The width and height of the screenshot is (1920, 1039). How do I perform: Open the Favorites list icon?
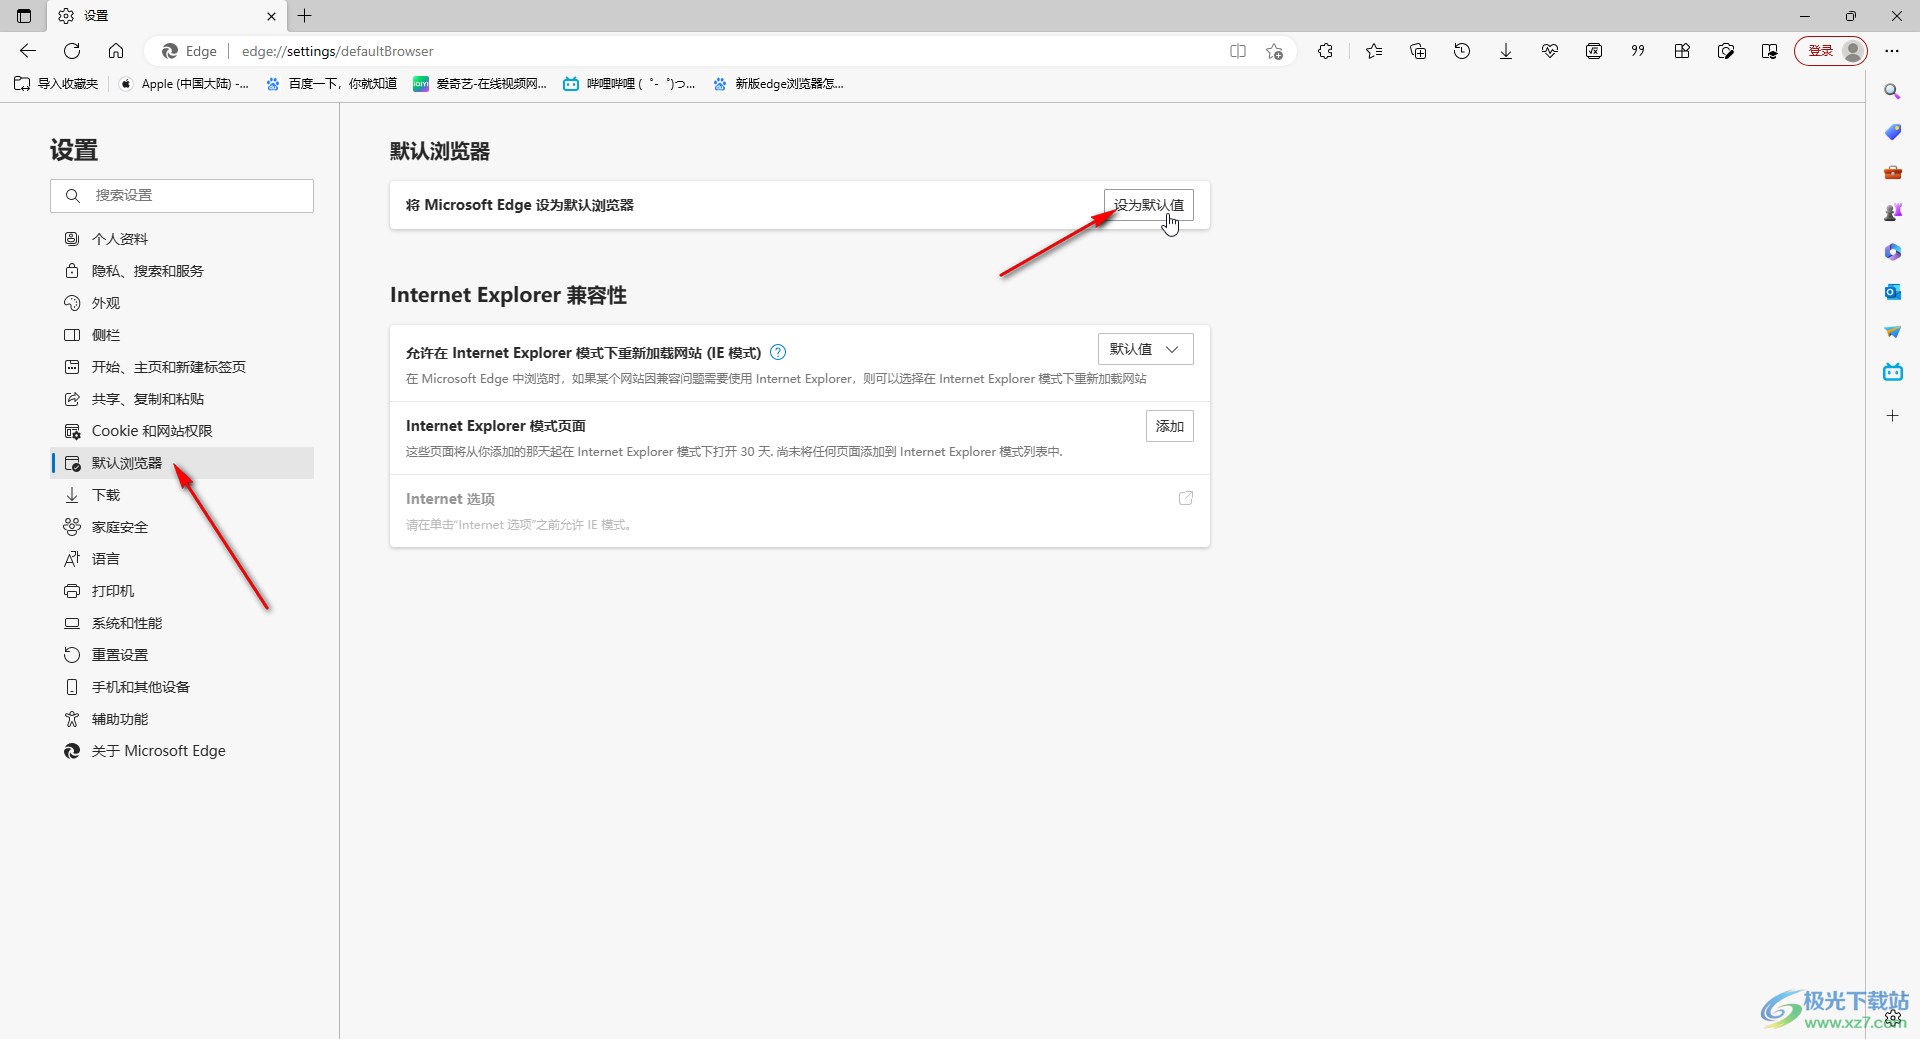(1374, 51)
